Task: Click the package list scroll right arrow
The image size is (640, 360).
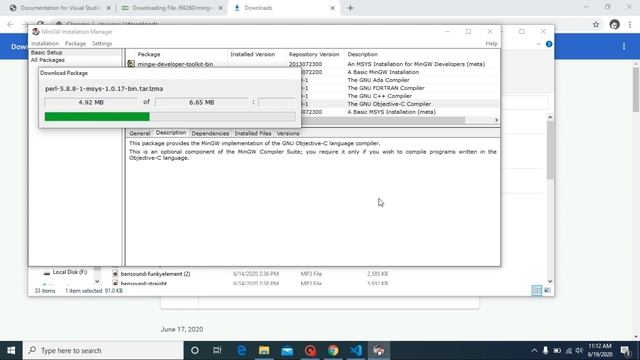Action: pyautogui.click(x=496, y=120)
